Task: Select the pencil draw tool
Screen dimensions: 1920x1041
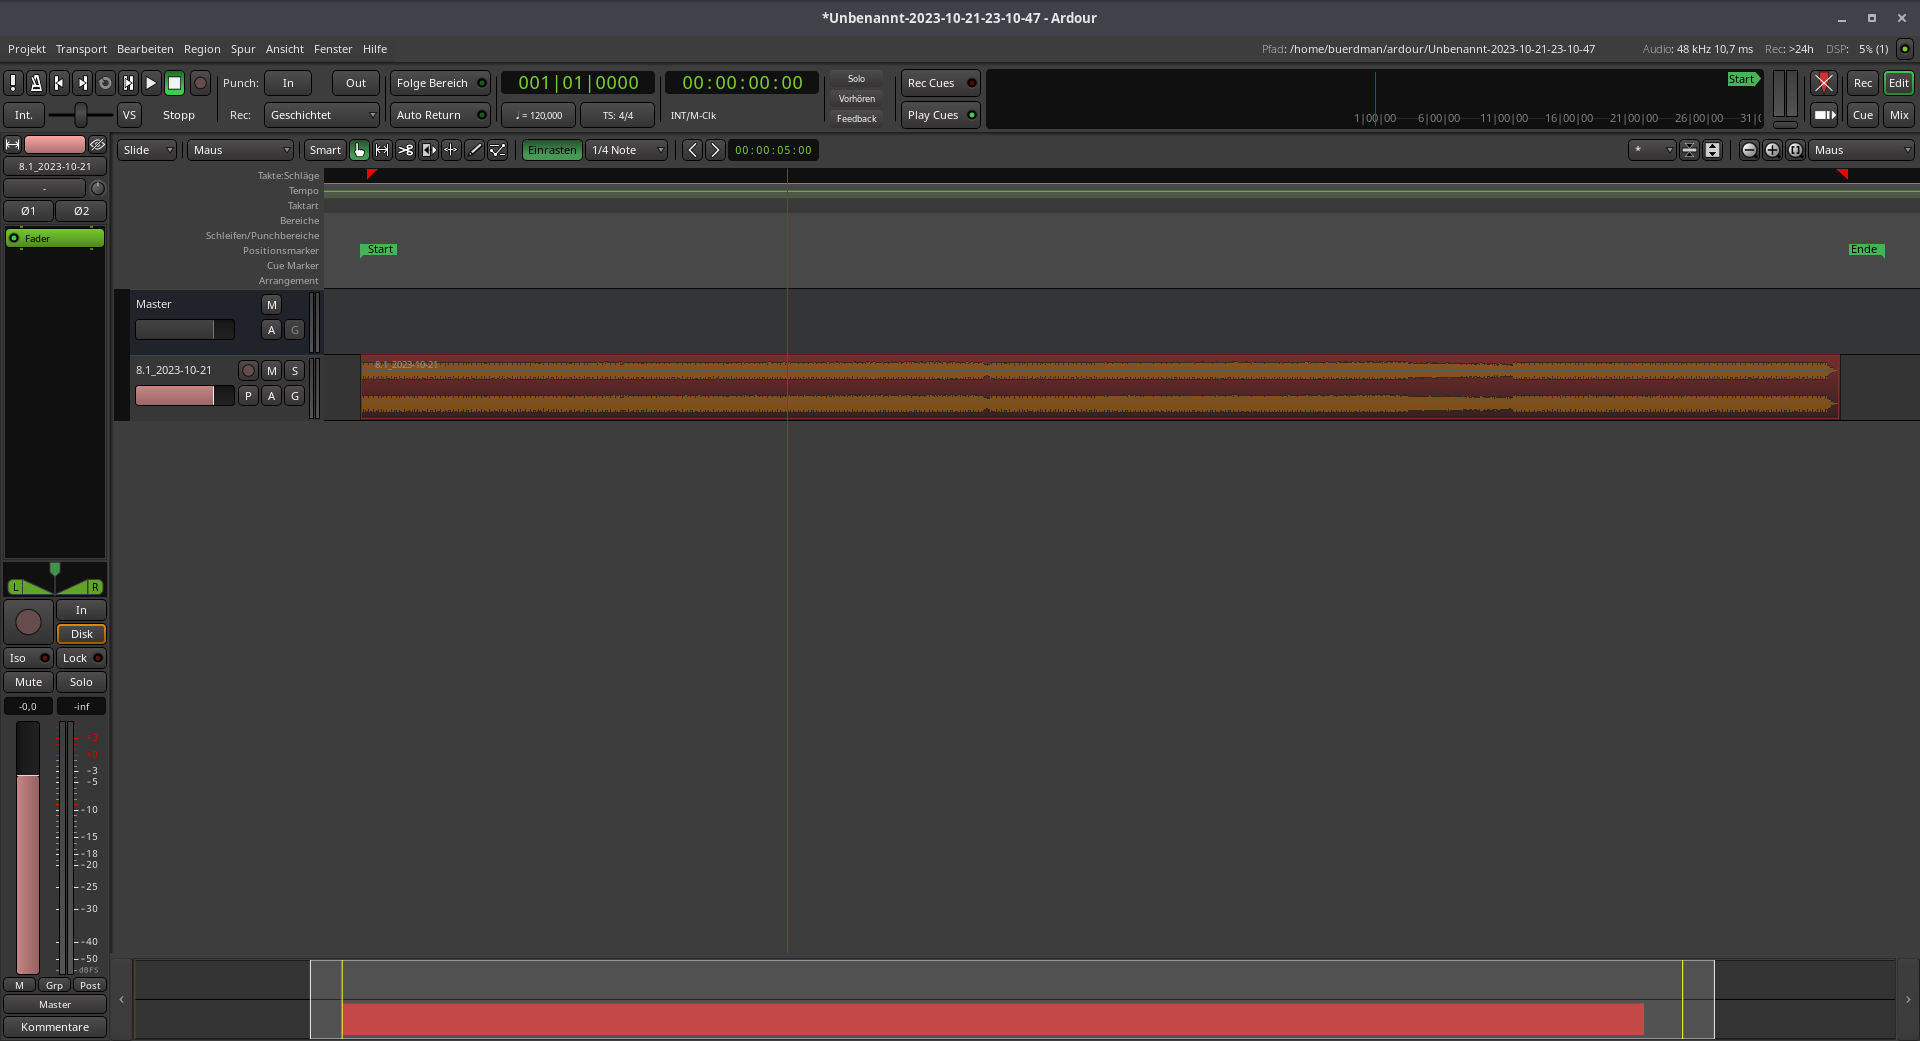Action: [475, 150]
